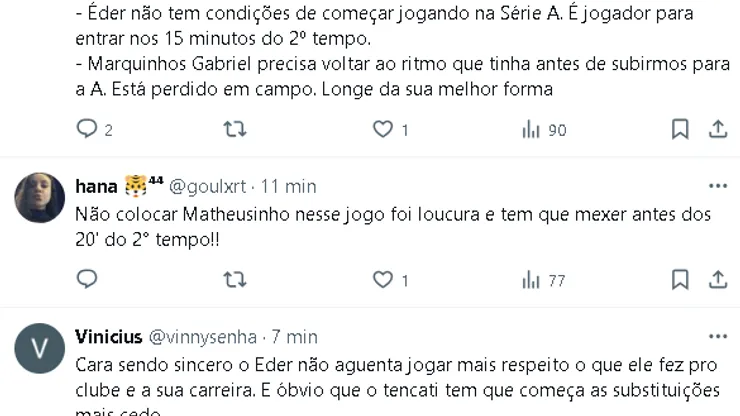Repost the Marquinhos Gabriel tweet
The height and width of the screenshot is (416, 740).
(x=234, y=129)
